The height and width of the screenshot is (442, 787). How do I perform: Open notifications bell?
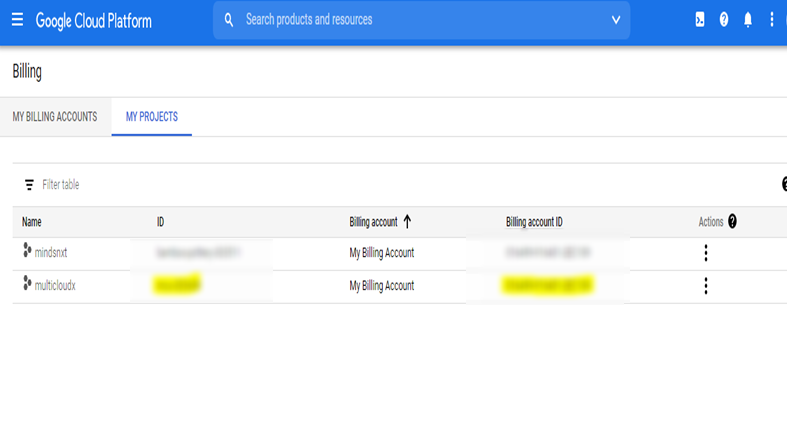[x=748, y=20]
